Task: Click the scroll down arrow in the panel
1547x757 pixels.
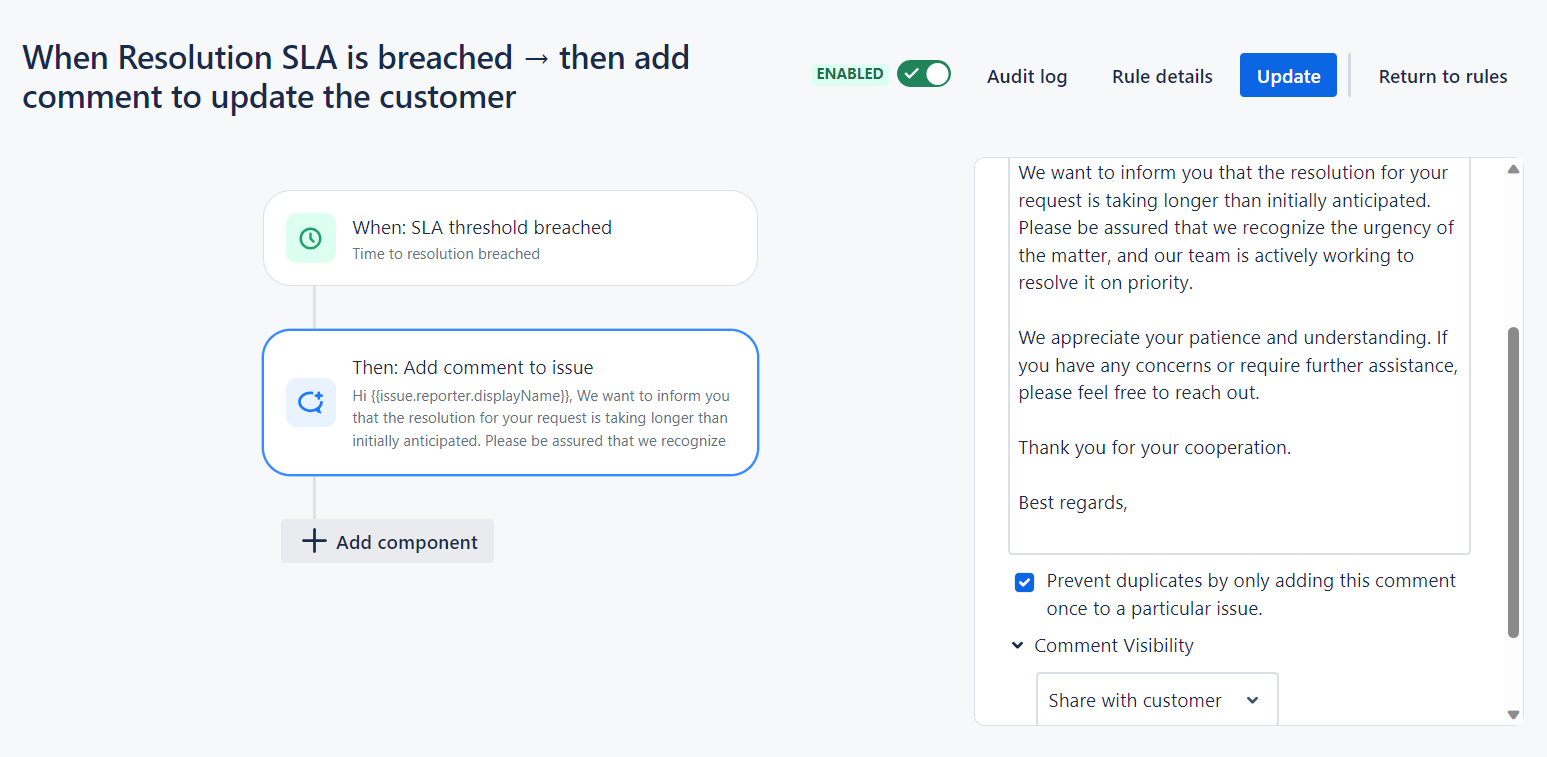Action: tap(1513, 714)
